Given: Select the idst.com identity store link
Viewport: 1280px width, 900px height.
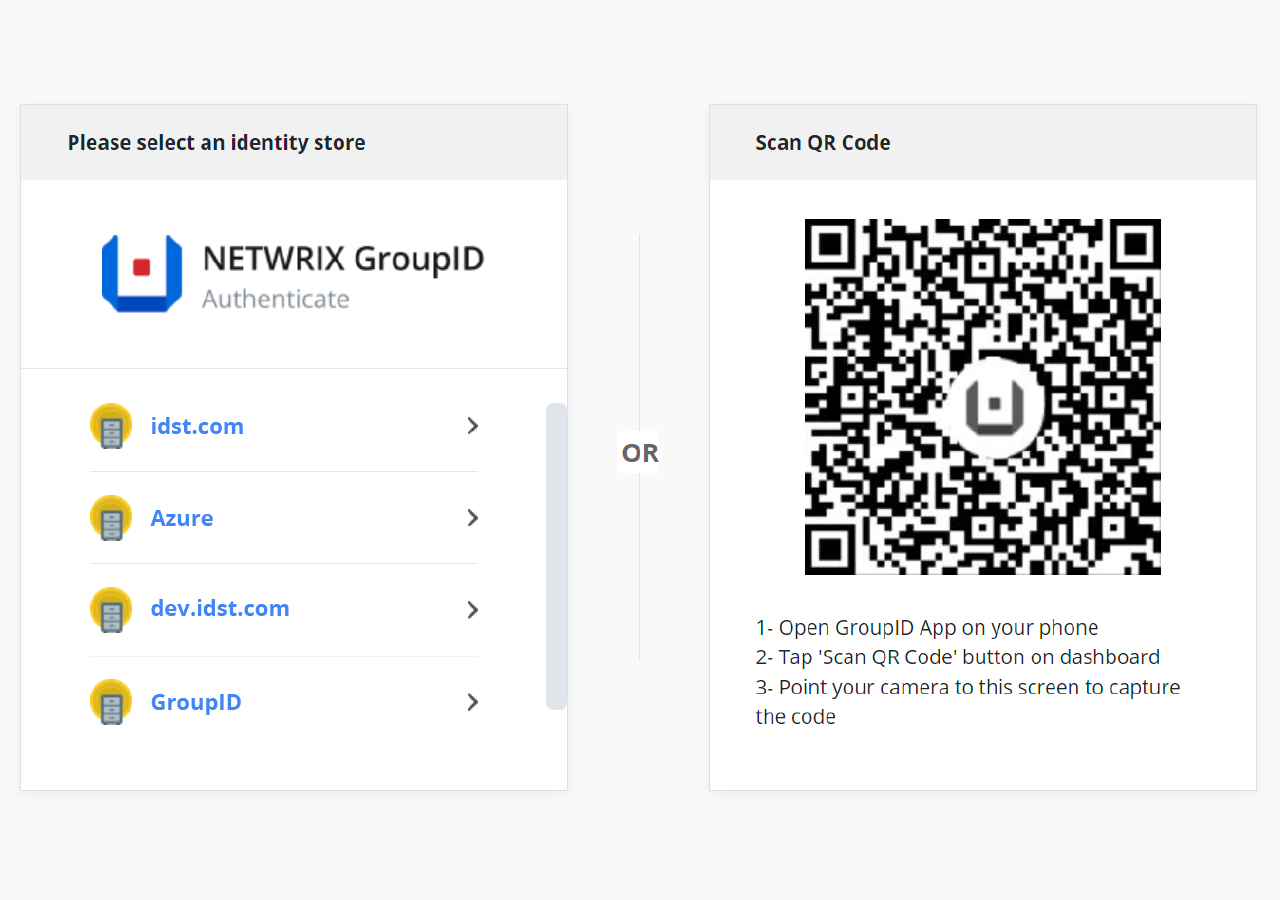Looking at the screenshot, I should point(197,426).
